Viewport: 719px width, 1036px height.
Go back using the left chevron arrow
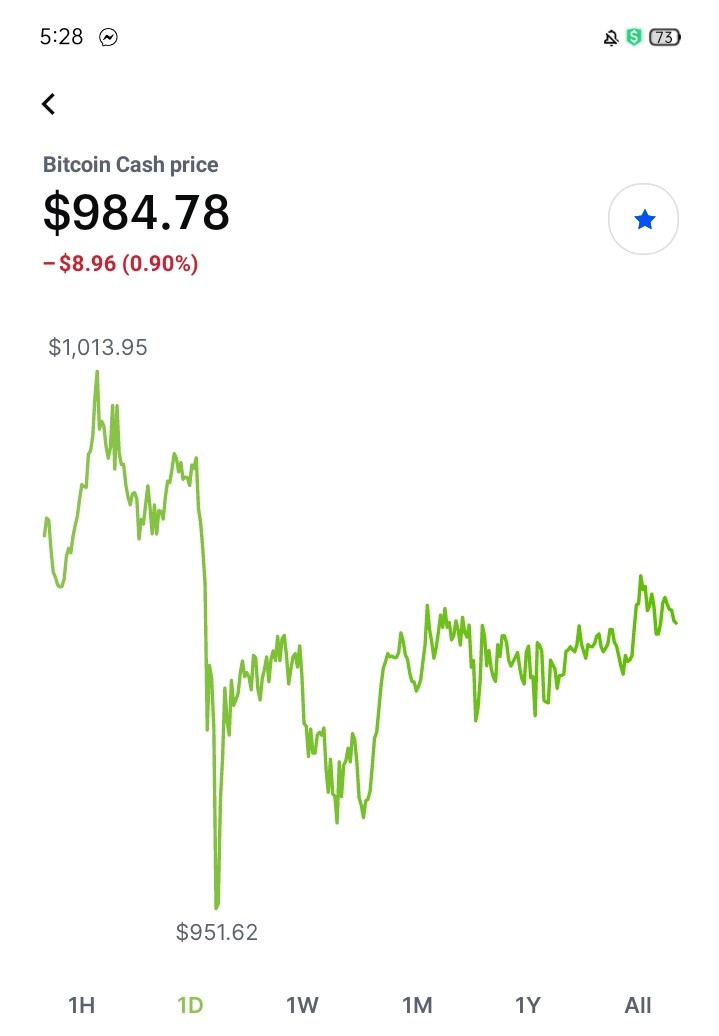[48, 104]
